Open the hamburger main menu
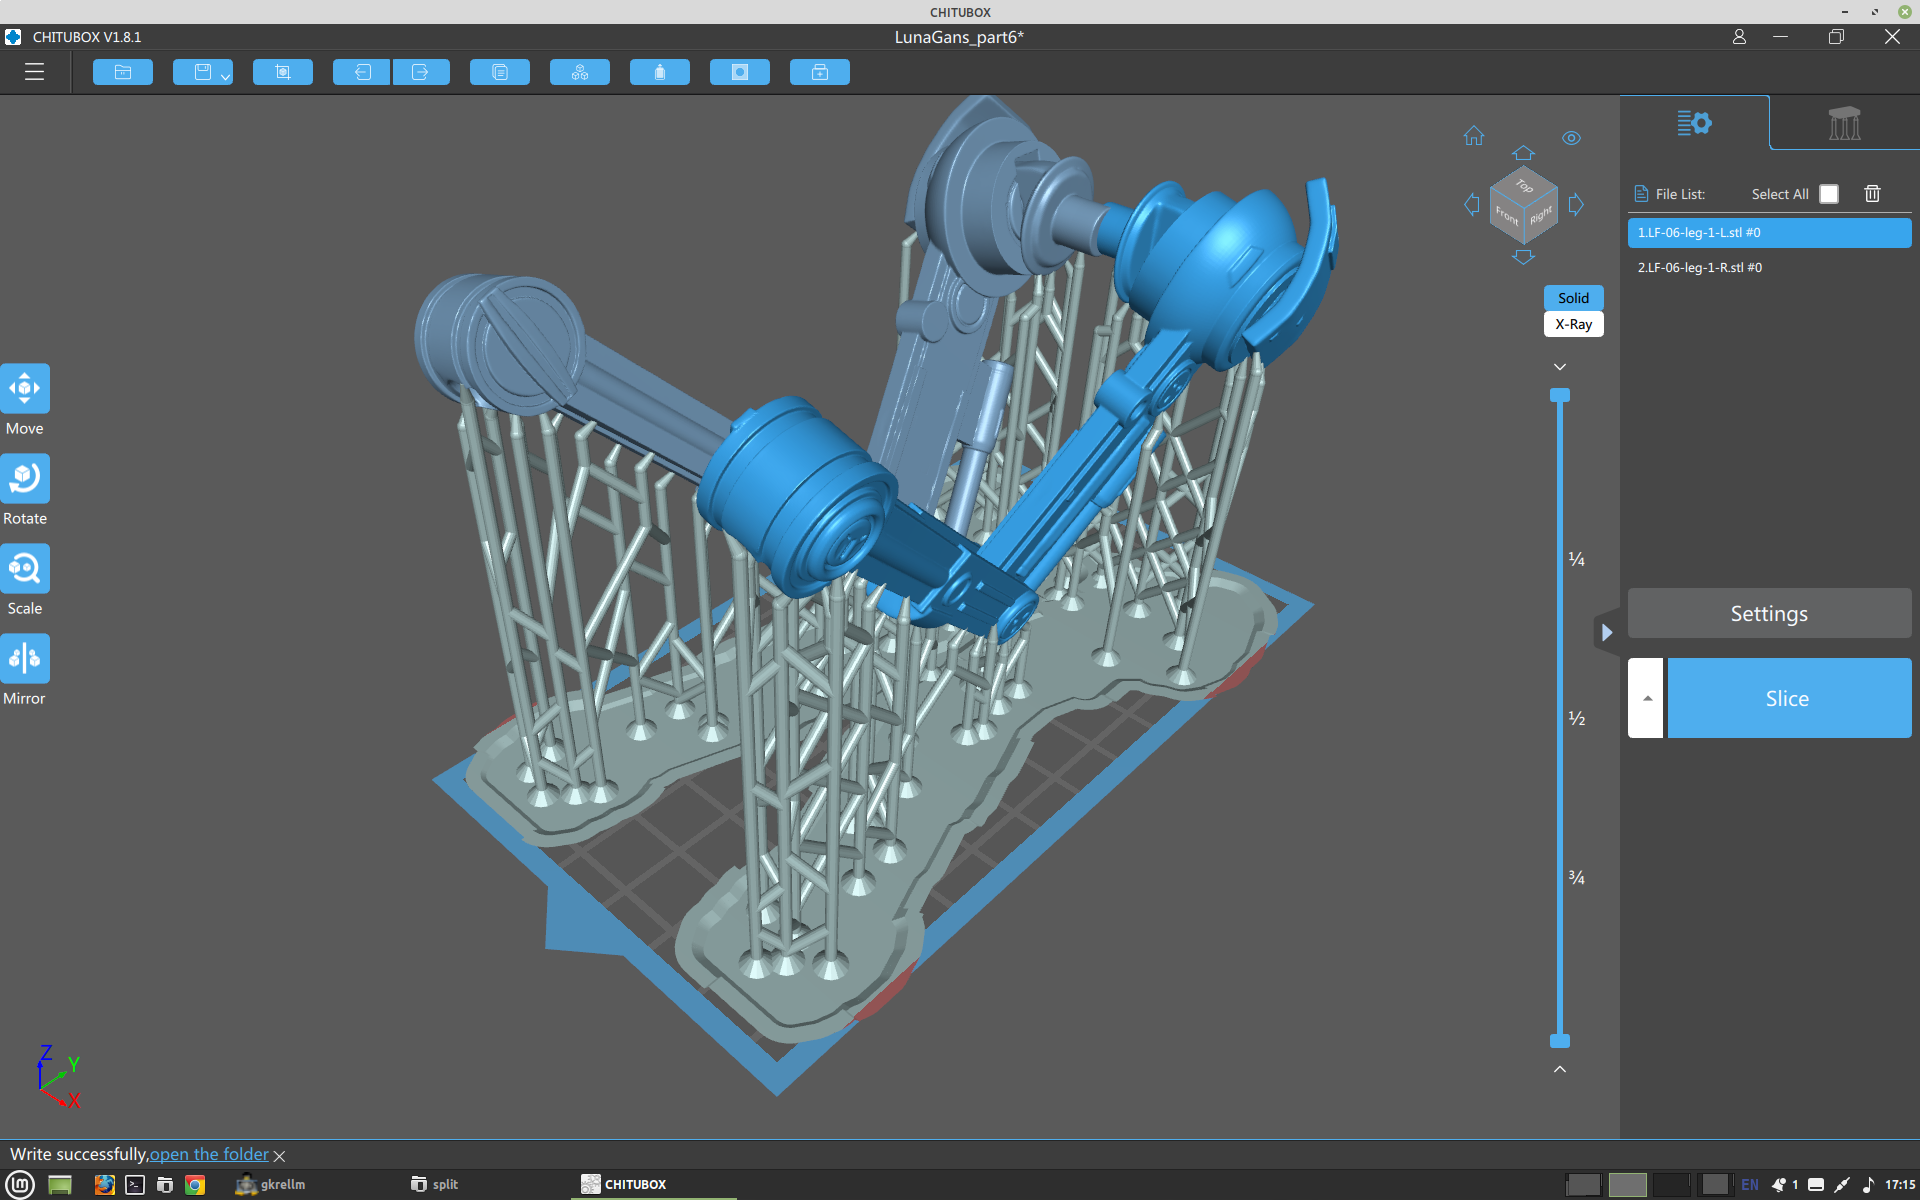 (x=34, y=72)
